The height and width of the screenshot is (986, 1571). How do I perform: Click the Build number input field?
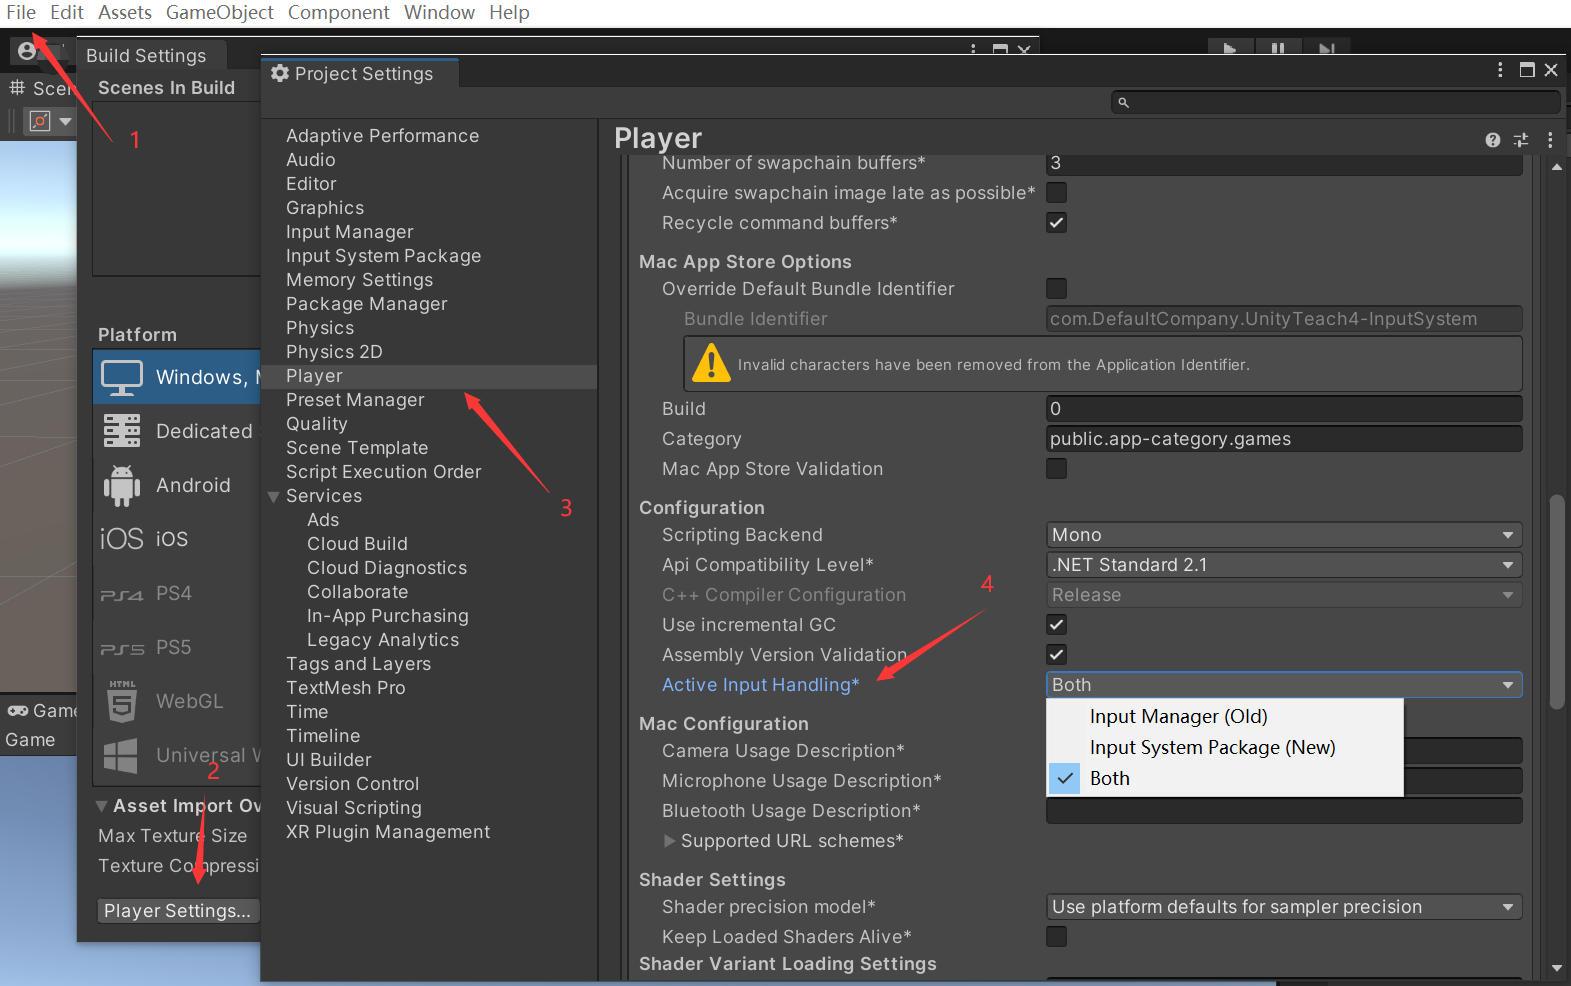click(x=1284, y=409)
